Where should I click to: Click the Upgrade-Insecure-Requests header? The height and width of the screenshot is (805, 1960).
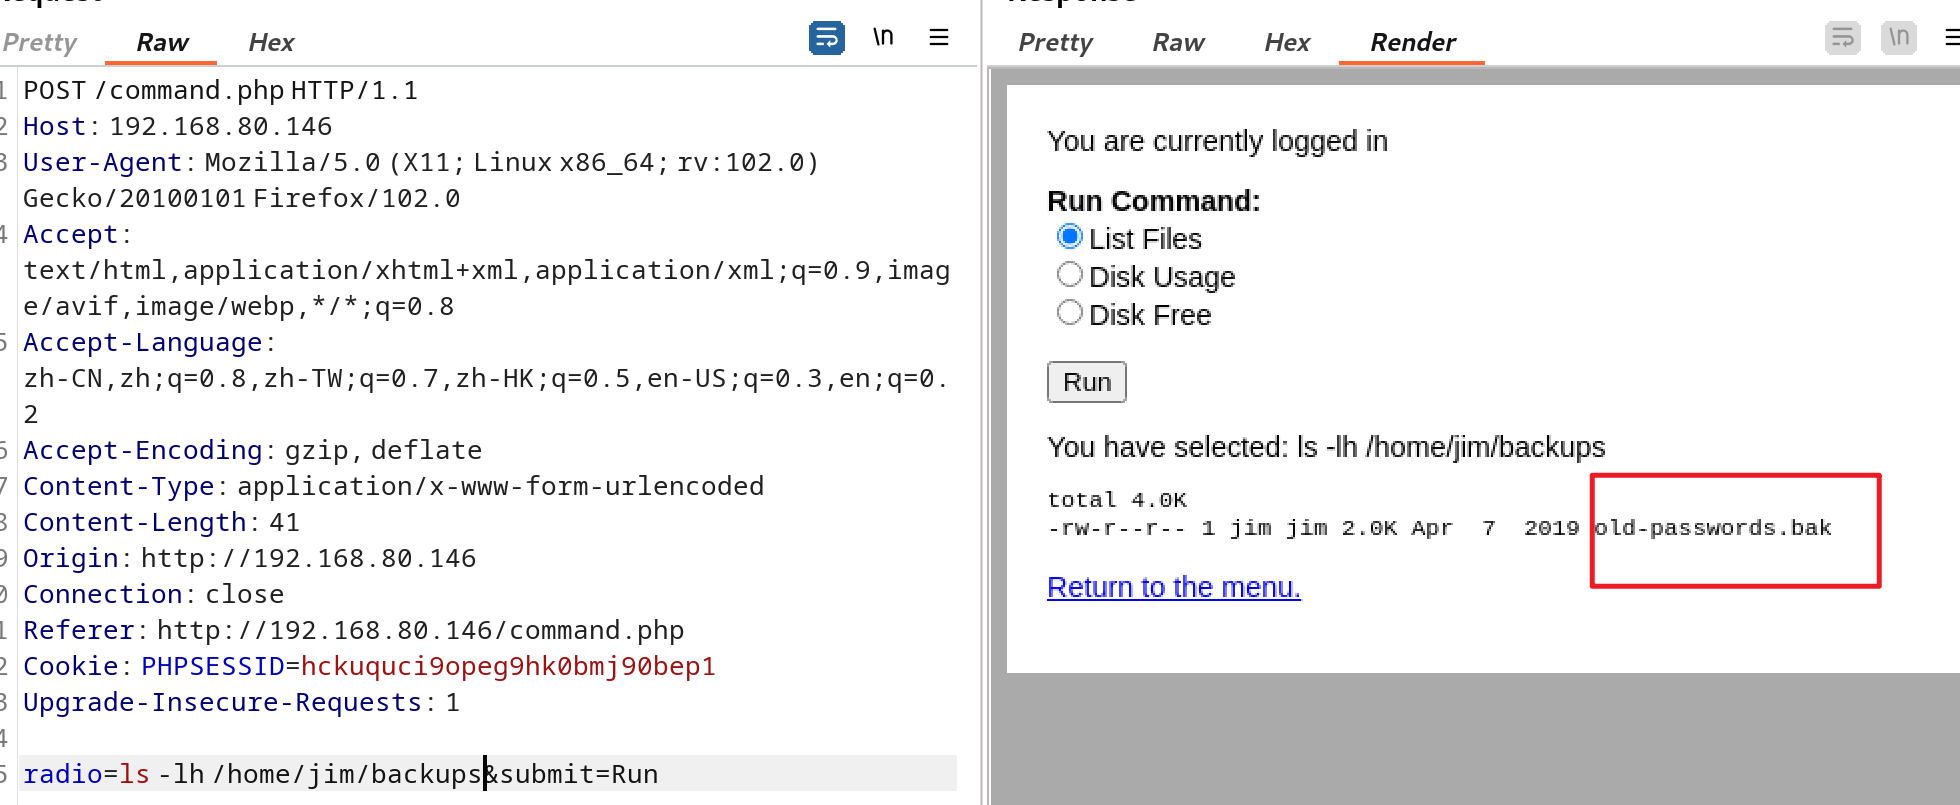[241, 702]
